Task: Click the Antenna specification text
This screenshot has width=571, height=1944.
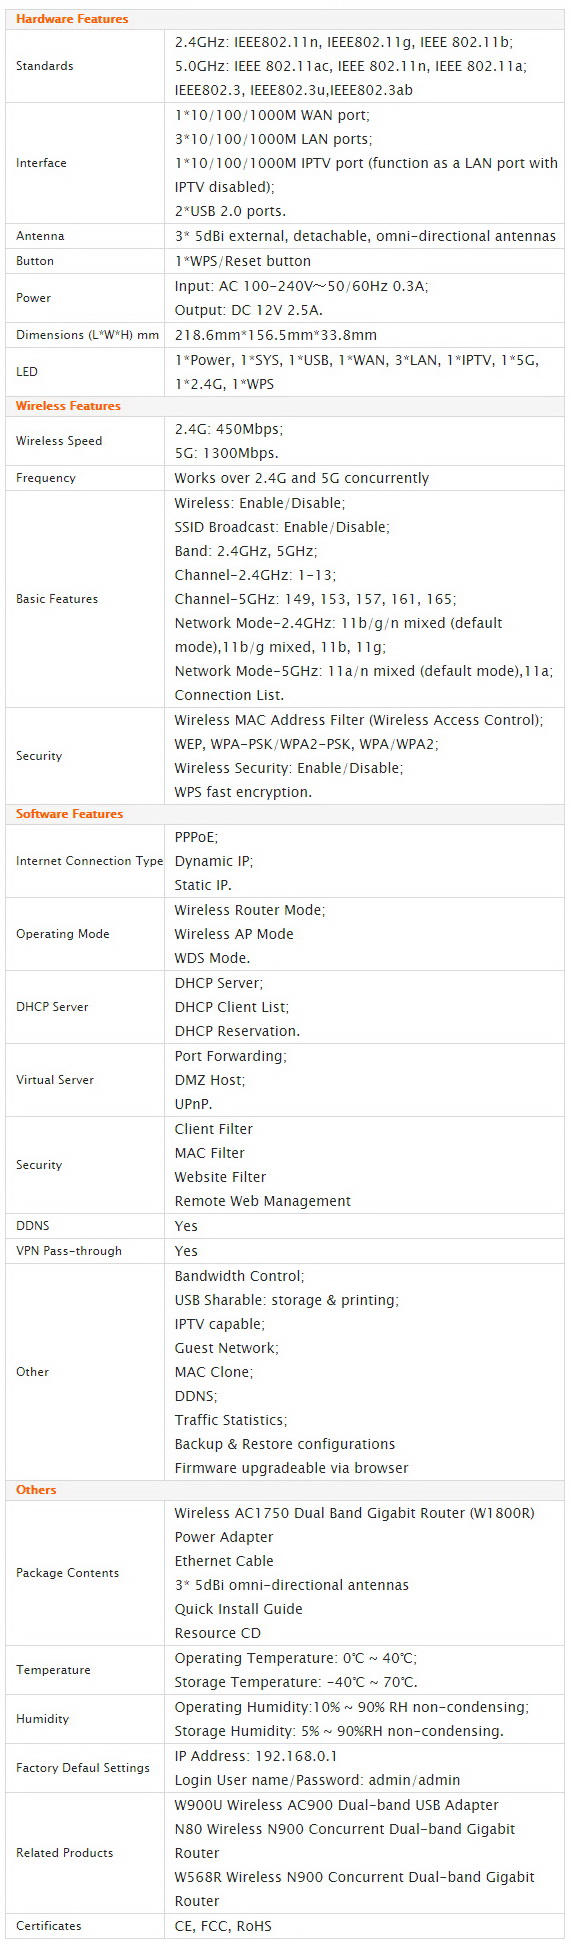Action: pos(365,236)
